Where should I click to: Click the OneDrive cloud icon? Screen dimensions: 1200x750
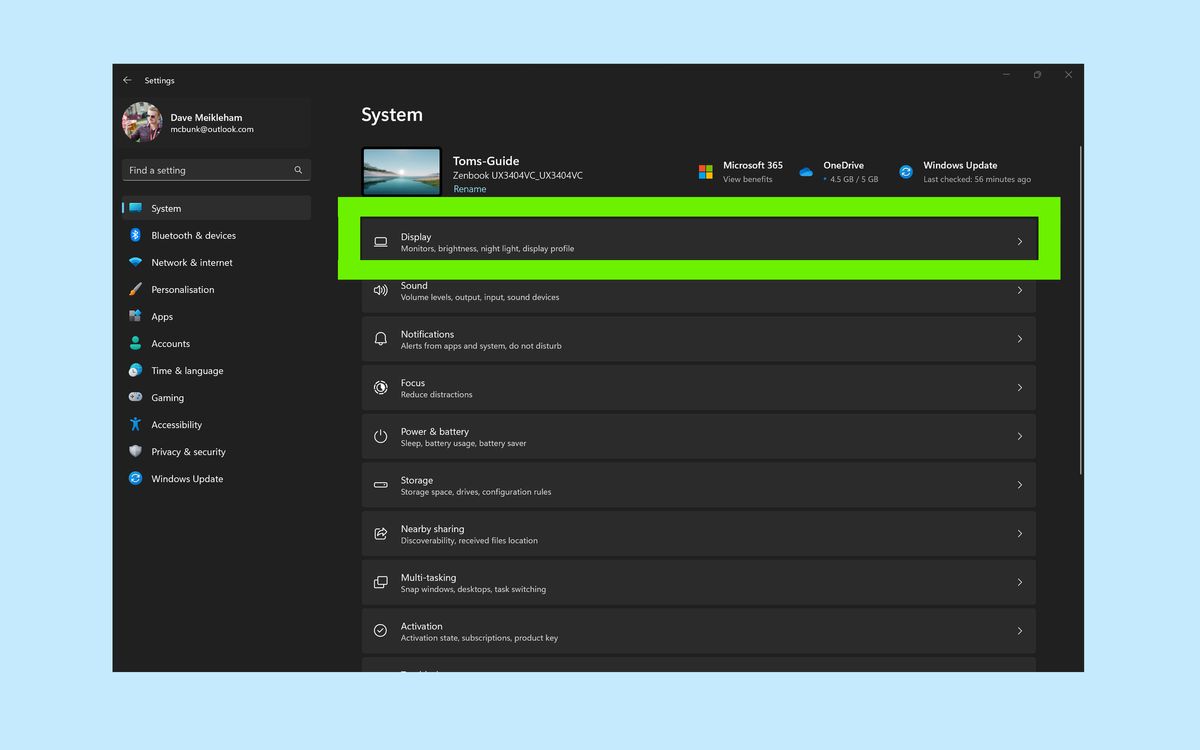point(805,171)
